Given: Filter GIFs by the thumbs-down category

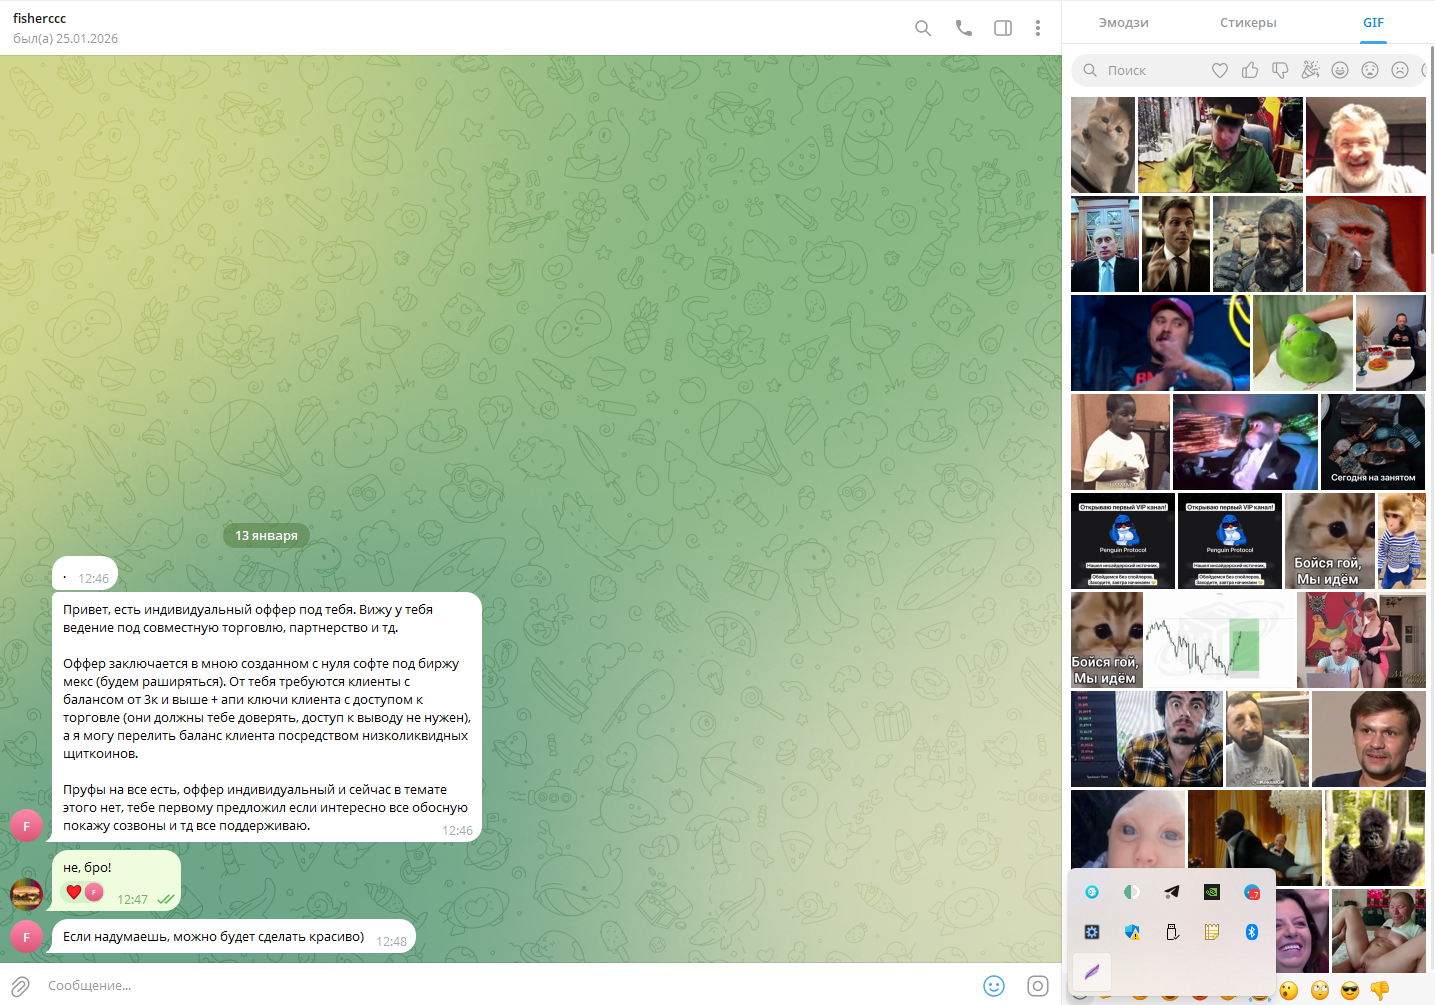Looking at the screenshot, I should [1280, 70].
